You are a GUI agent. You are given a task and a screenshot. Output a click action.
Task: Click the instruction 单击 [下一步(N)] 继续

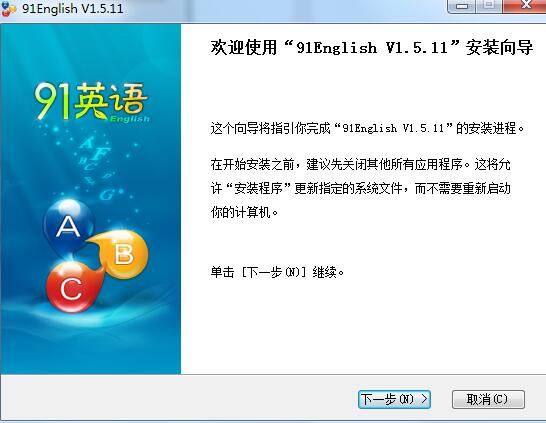click(x=277, y=272)
